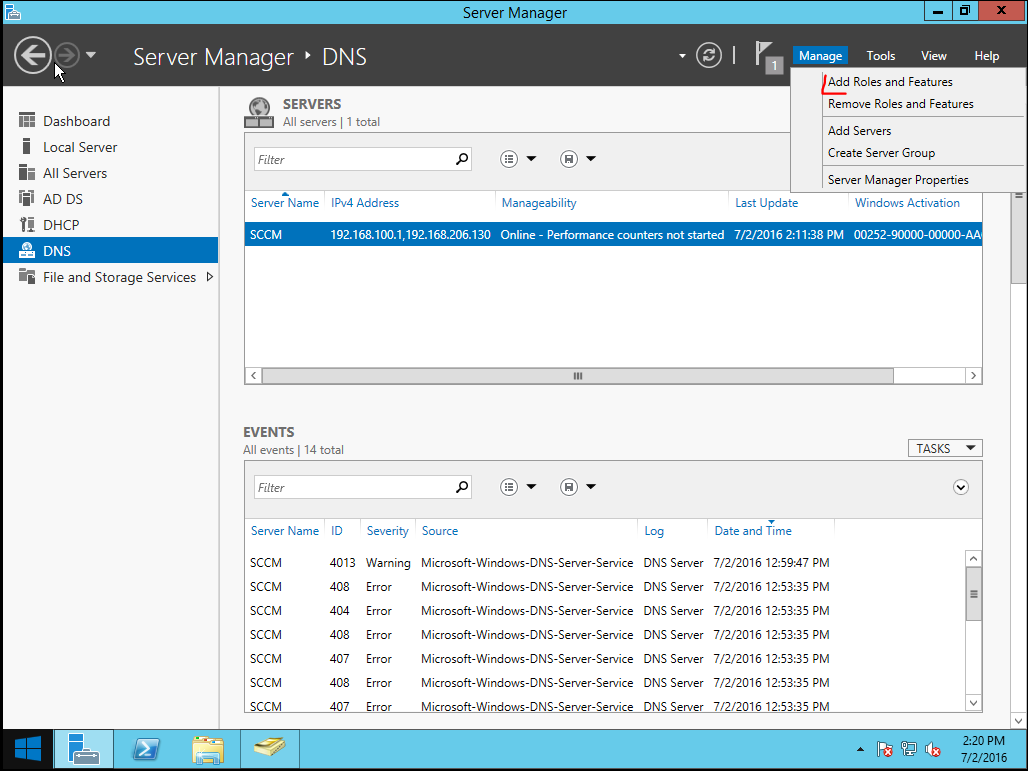Open dropdown arrow beside Events save icon
The image size is (1028, 771).
[x=591, y=487]
